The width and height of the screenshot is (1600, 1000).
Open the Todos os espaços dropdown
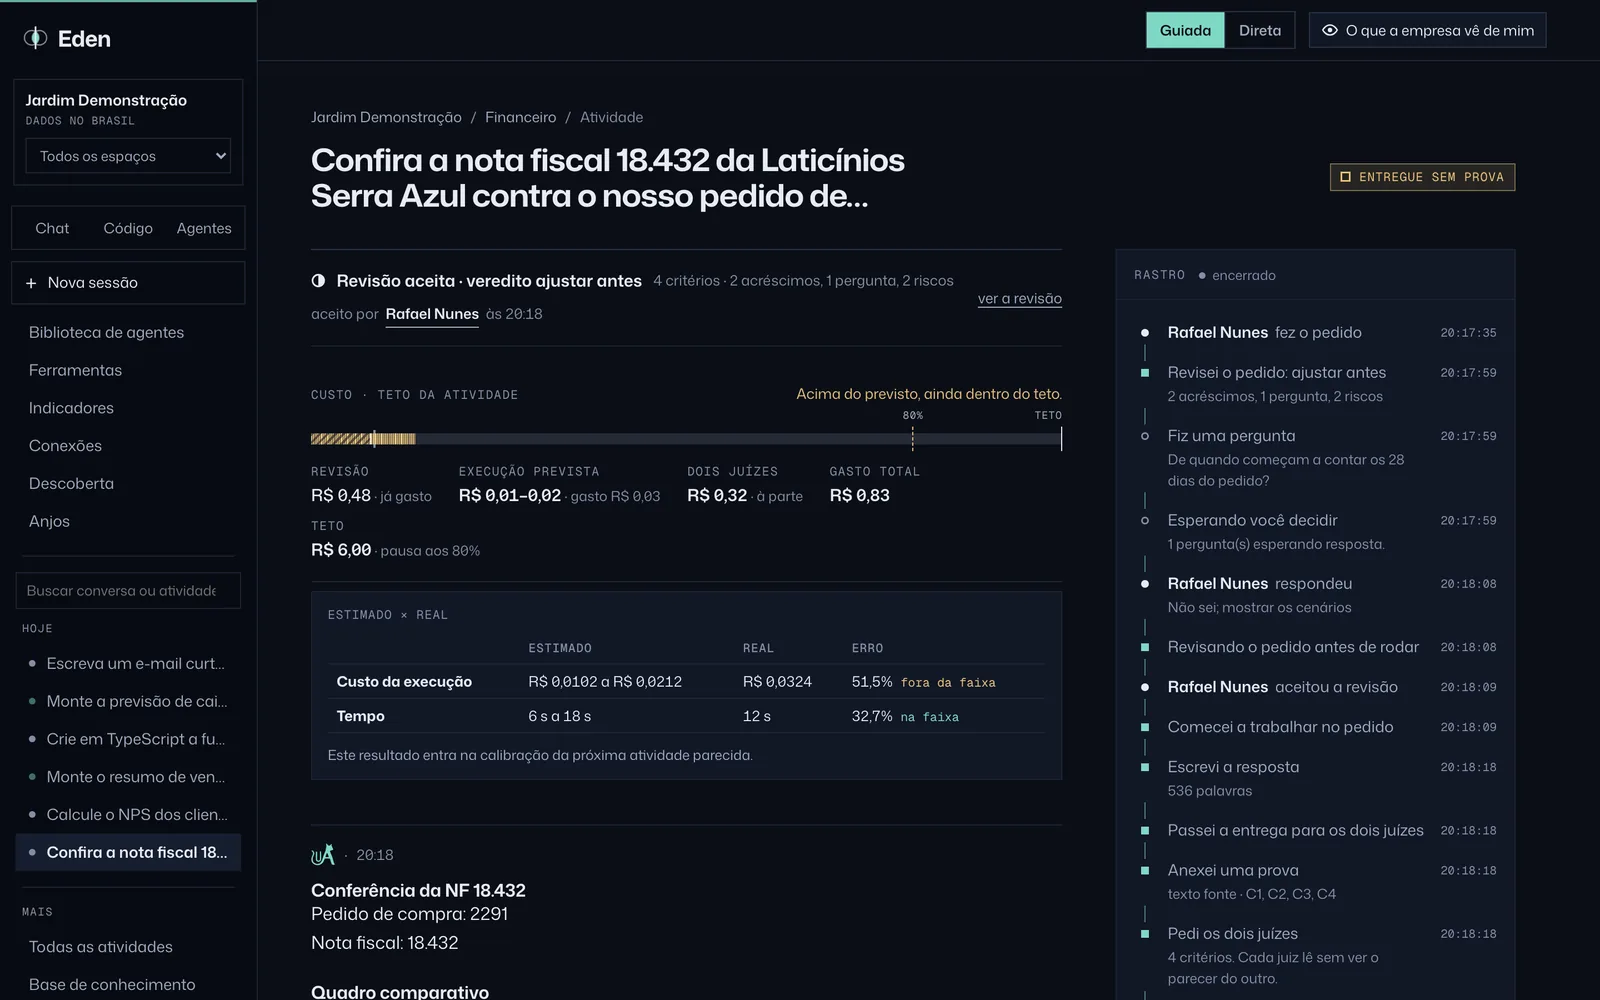coord(128,156)
